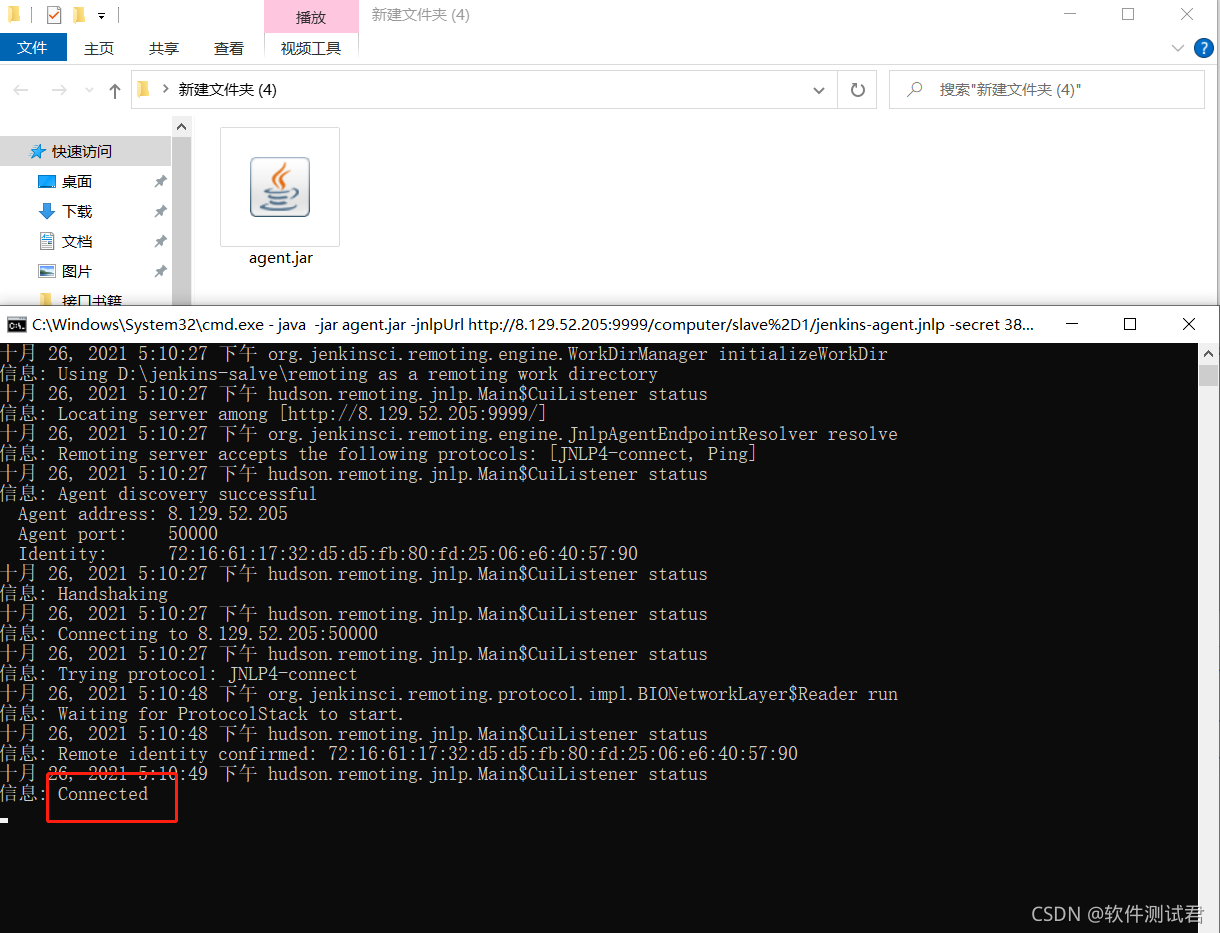Maximize the Explorer window
This screenshot has width=1220, height=933.
(x=1128, y=15)
